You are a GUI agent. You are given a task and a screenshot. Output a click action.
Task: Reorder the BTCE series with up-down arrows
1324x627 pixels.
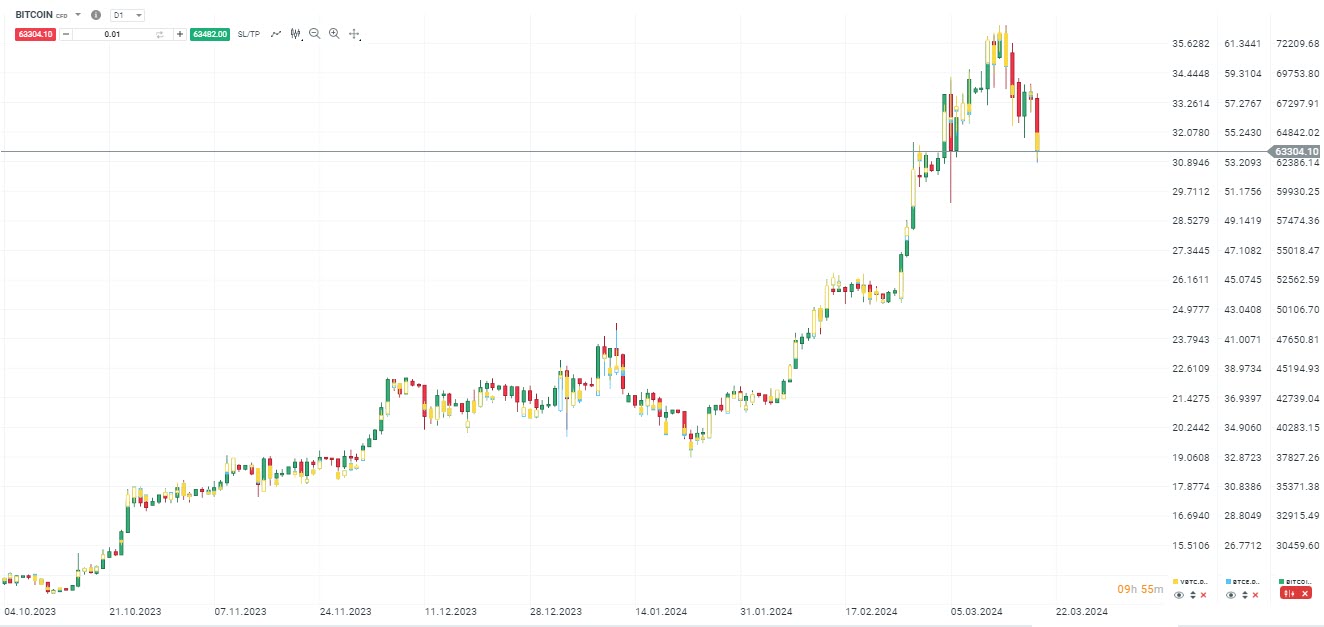point(1244,595)
